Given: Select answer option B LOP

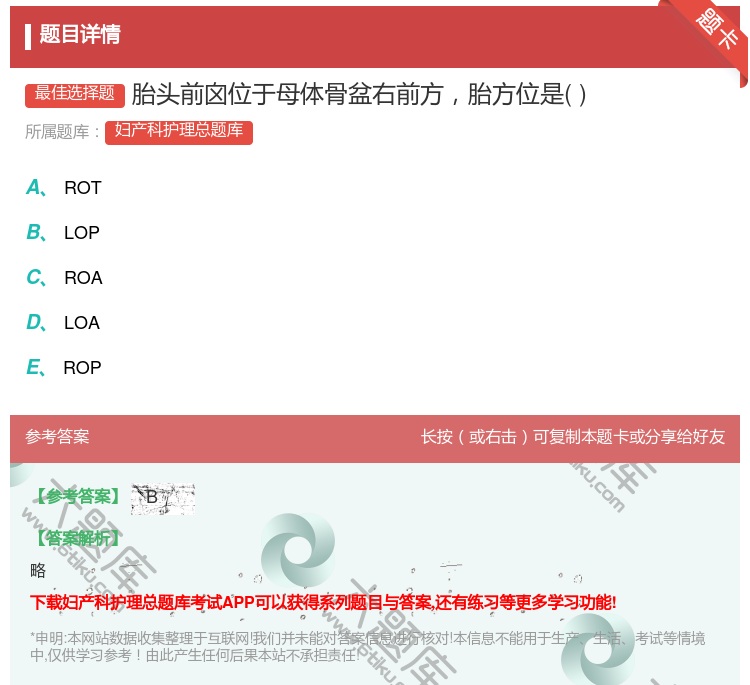Looking at the screenshot, I should click(63, 232).
